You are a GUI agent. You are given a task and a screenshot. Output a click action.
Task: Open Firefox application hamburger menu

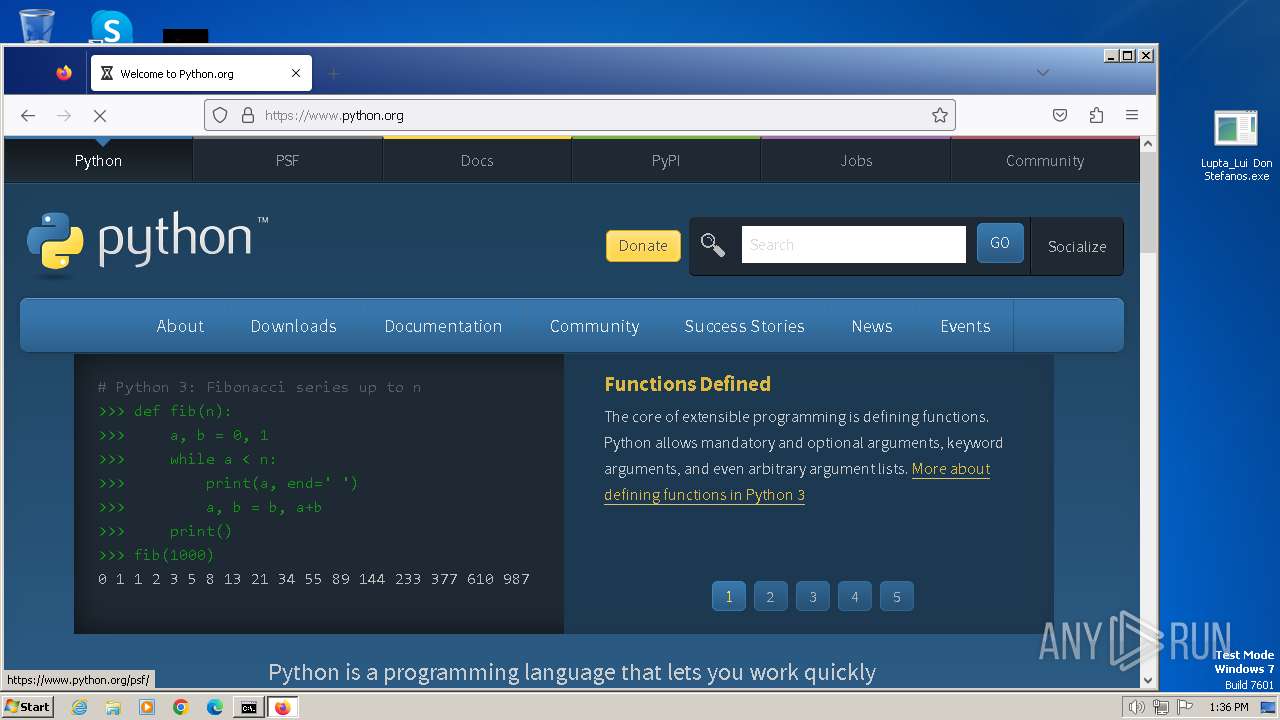[1132, 115]
